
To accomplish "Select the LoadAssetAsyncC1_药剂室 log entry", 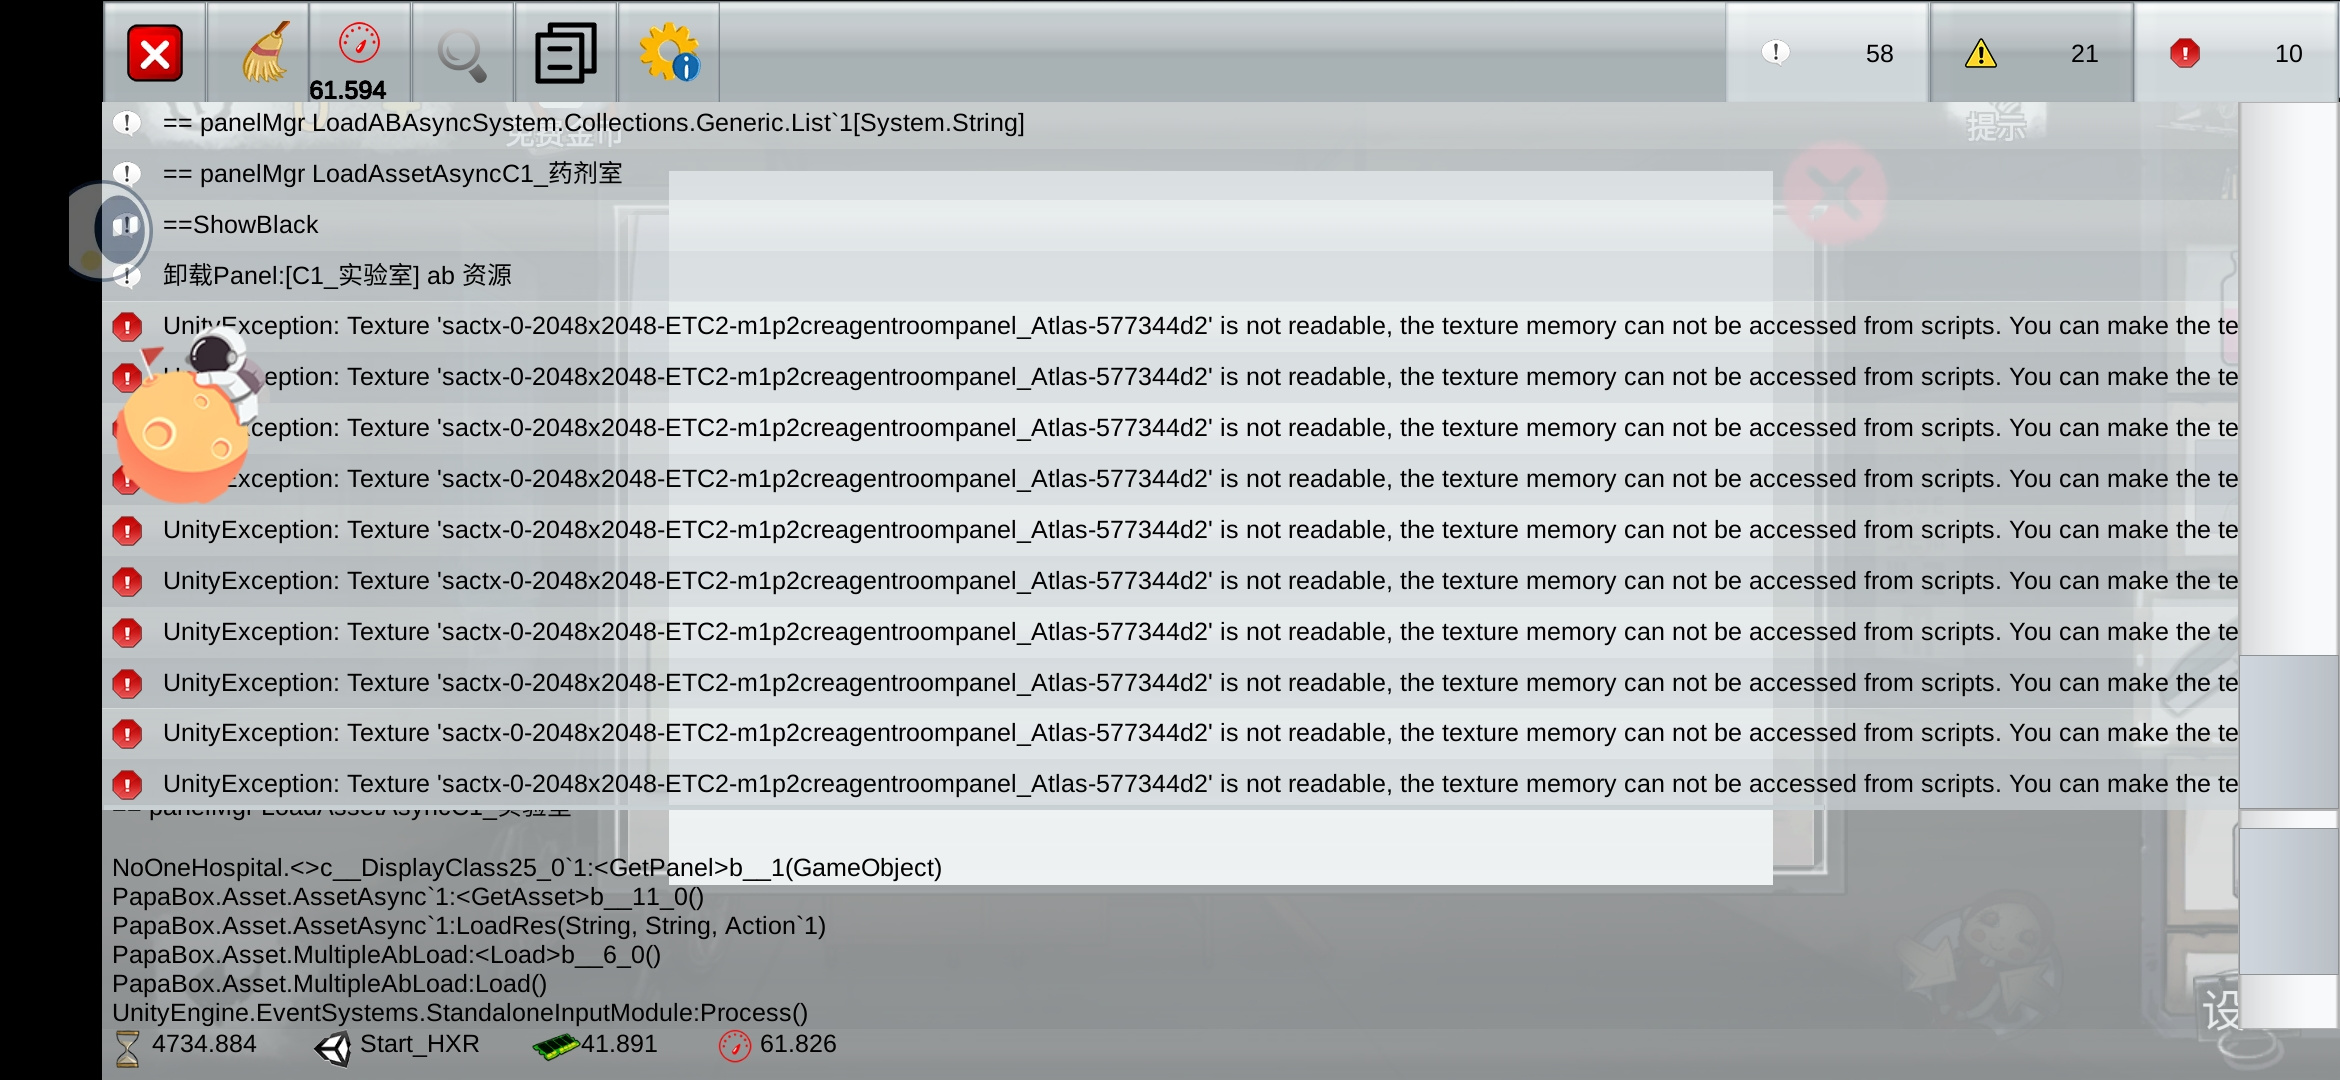I will 1170,174.
